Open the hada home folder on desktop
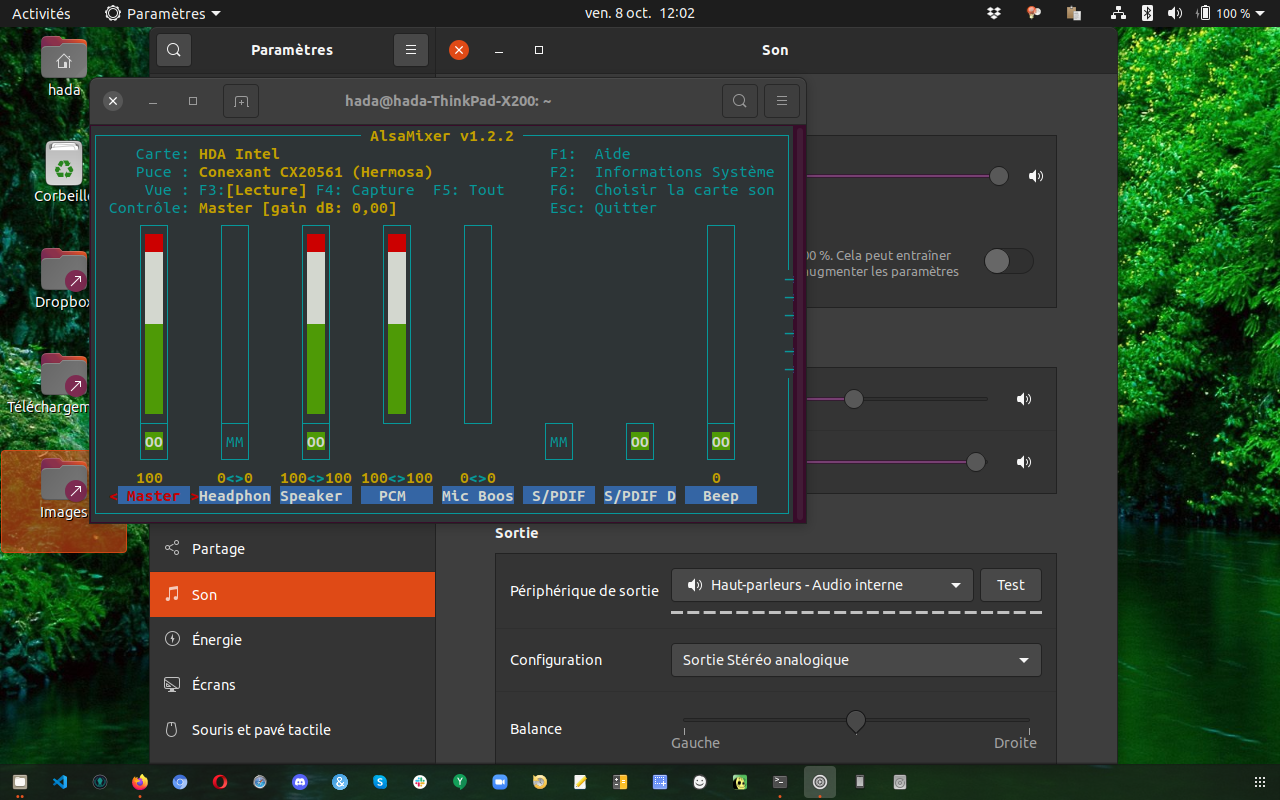 click(x=64, y=66)
